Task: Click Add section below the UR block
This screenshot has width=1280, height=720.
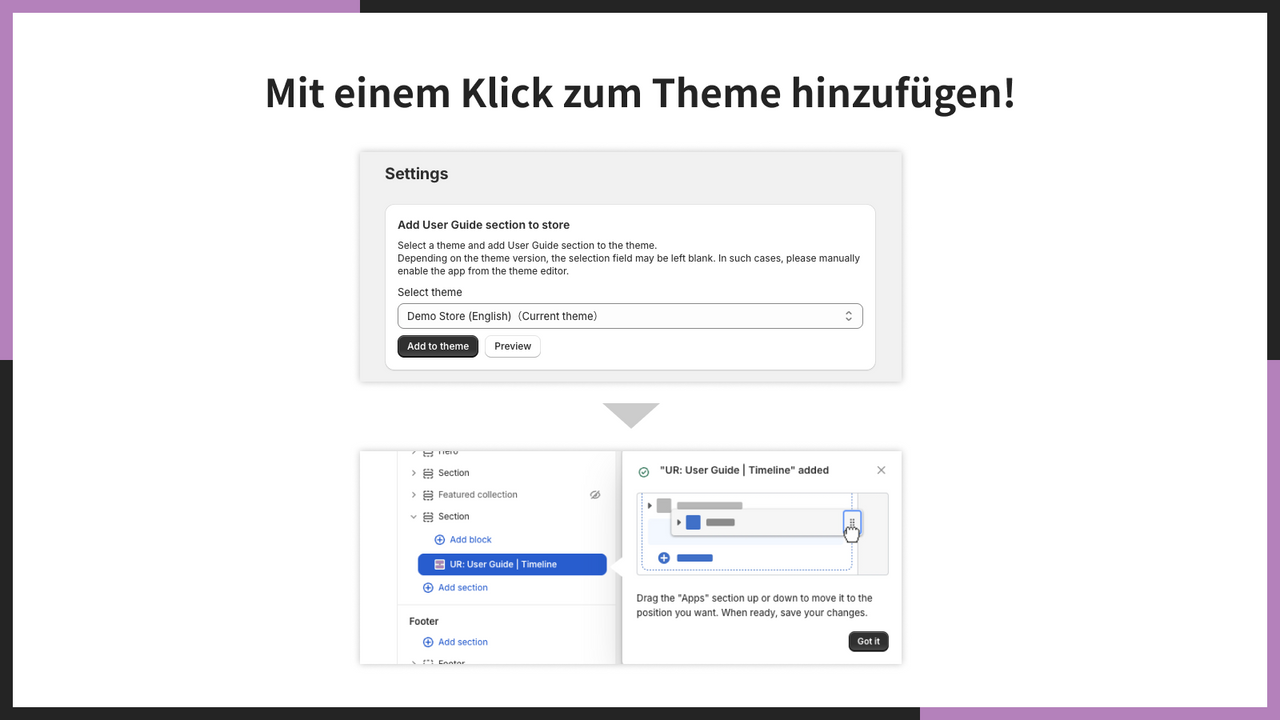Action: pos(455,588)
